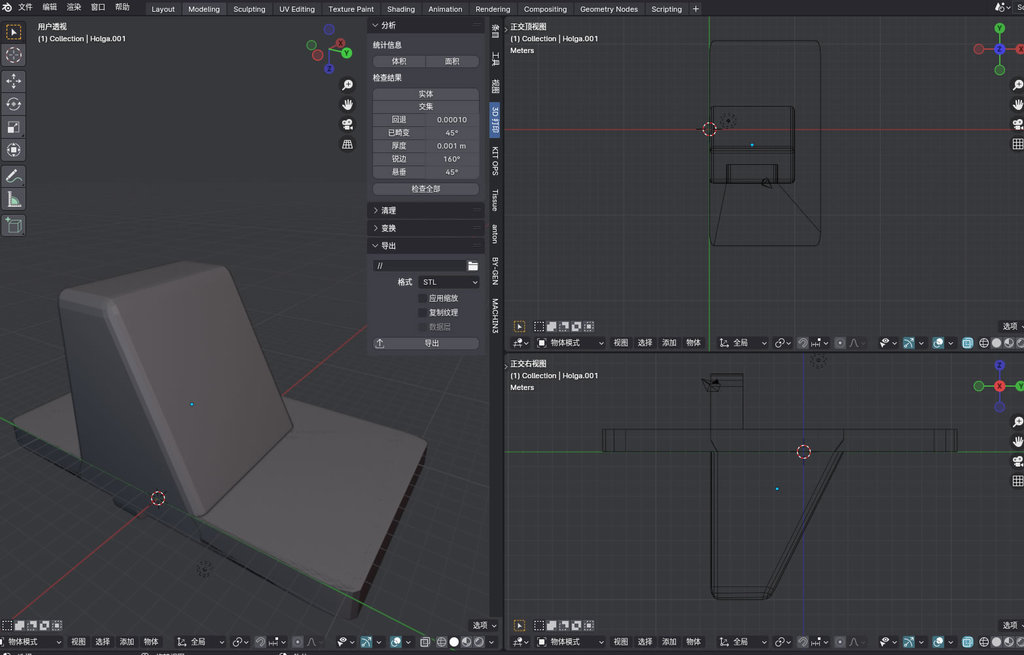This screenshot has width=1024, height=655.
Task: Open 物体模式 dropdown in perspective viewport
Action: click(31, 642)
